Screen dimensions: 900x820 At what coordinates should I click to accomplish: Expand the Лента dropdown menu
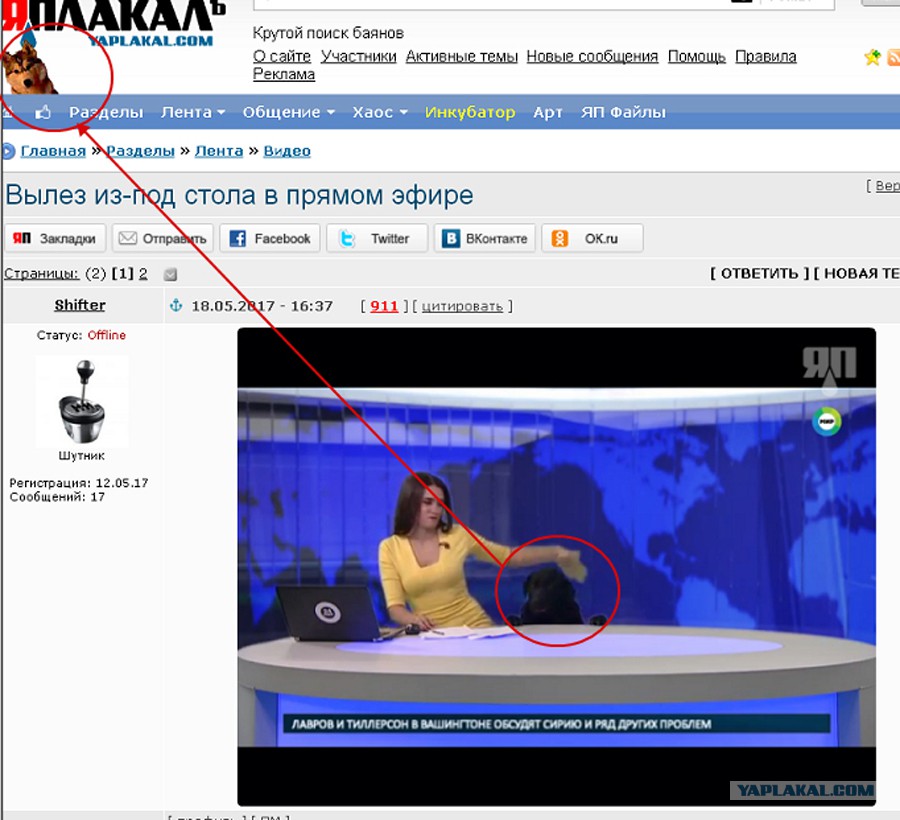[x=193, y=112]
